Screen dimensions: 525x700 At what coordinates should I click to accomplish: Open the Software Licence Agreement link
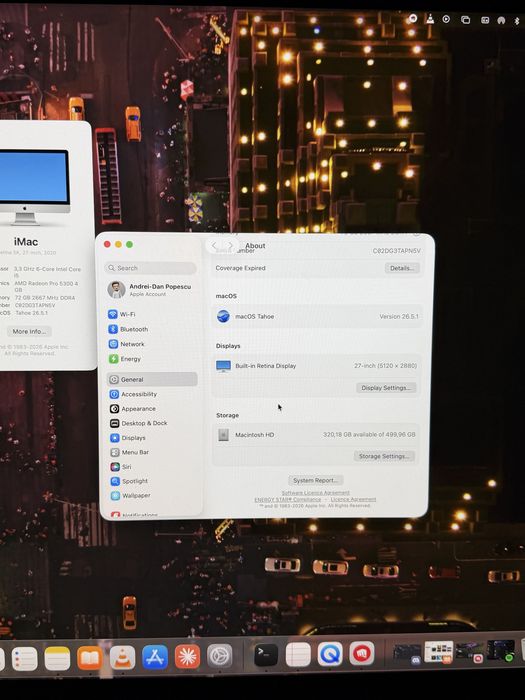tap(316, 492)
